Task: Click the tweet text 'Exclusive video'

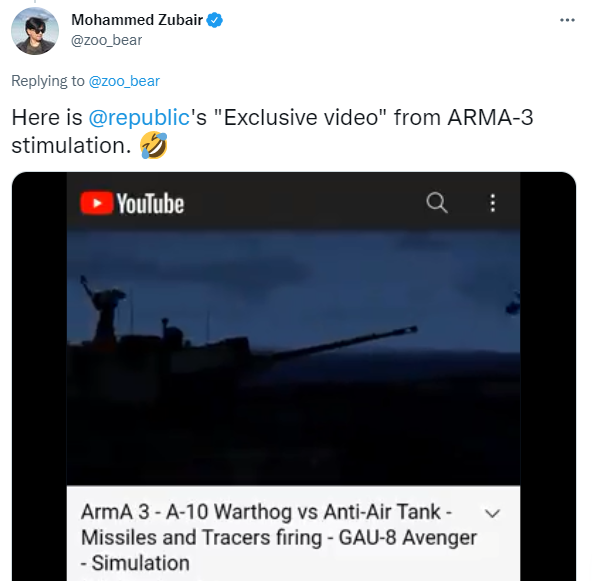Action: click(301, 117)
